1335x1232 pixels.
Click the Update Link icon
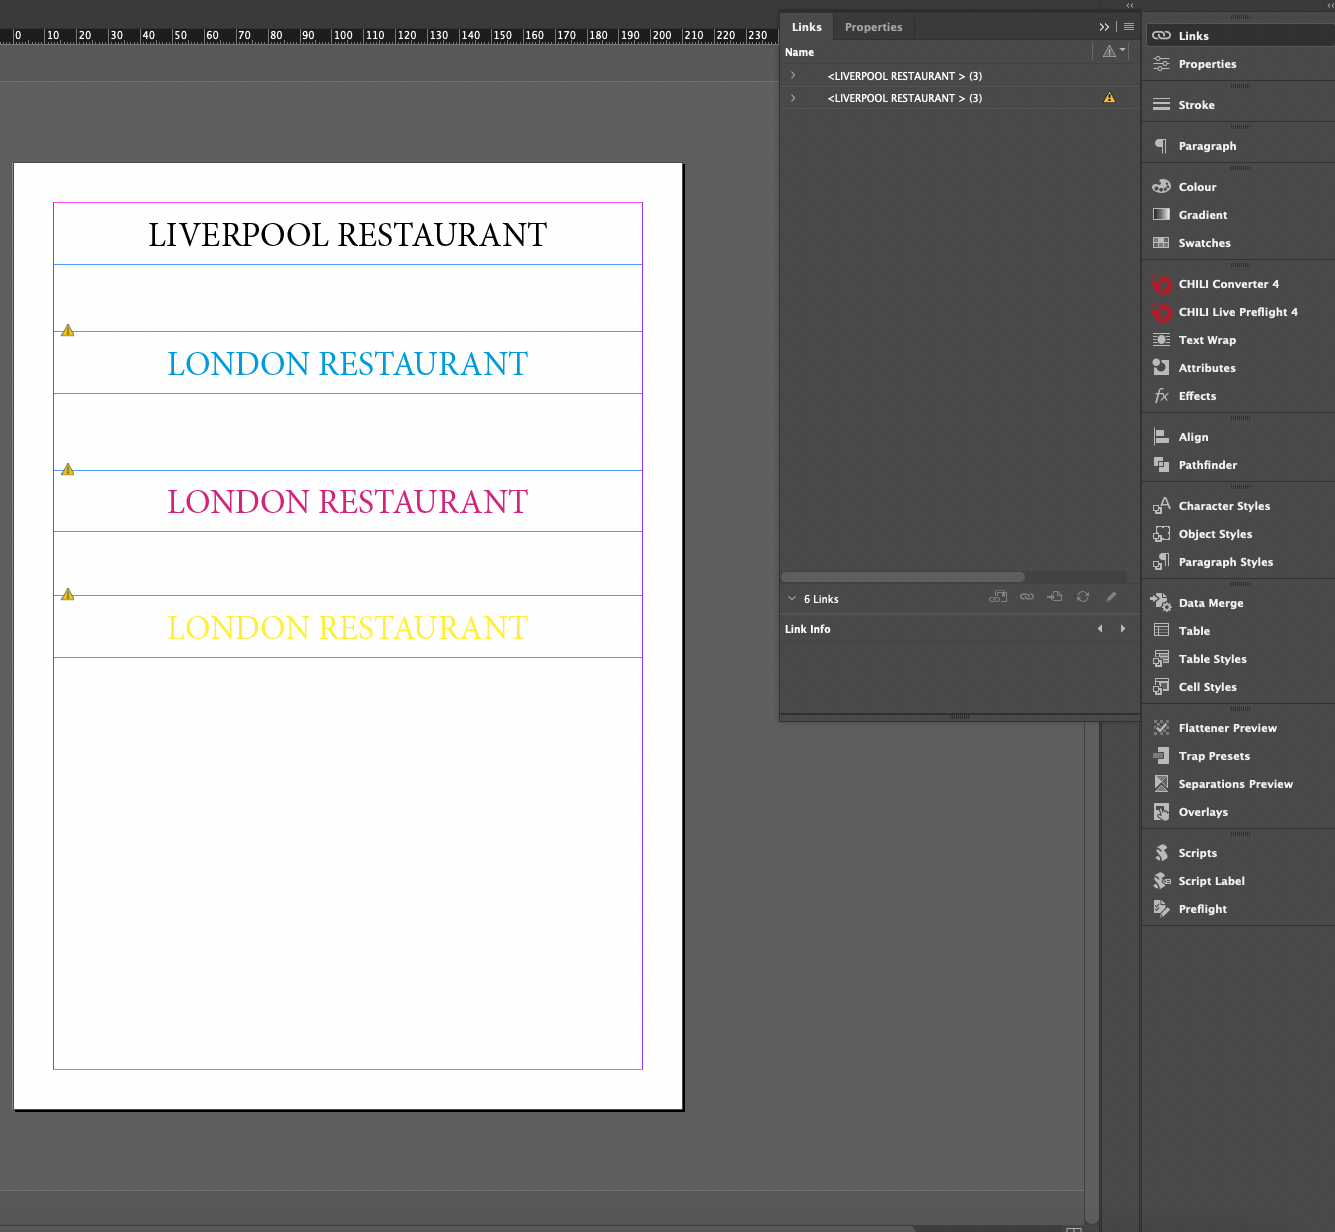pyautogui.click(x=1082, y=596)
